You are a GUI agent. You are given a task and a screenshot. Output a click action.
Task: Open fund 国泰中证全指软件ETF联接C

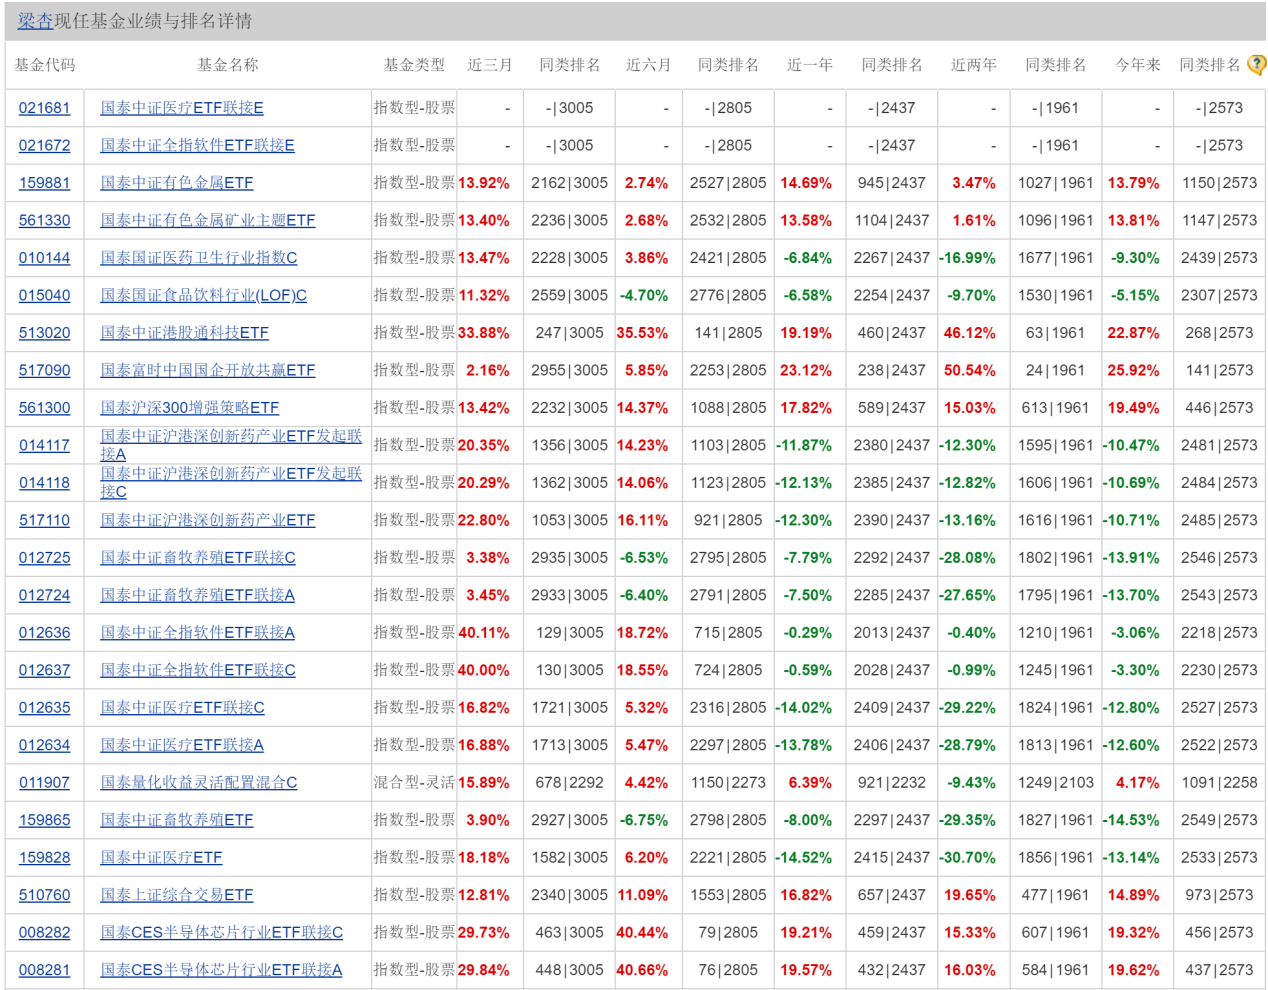point(198,670)
